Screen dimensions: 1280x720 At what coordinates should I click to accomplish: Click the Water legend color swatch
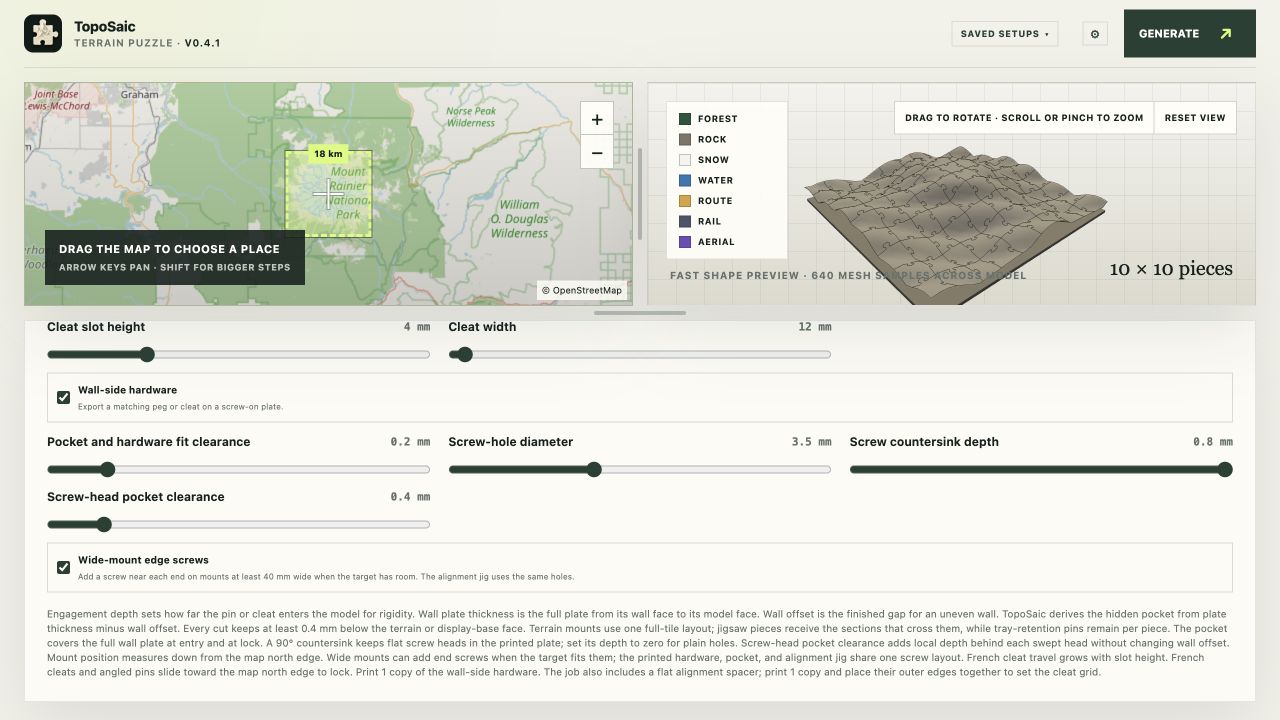point(685,180)
